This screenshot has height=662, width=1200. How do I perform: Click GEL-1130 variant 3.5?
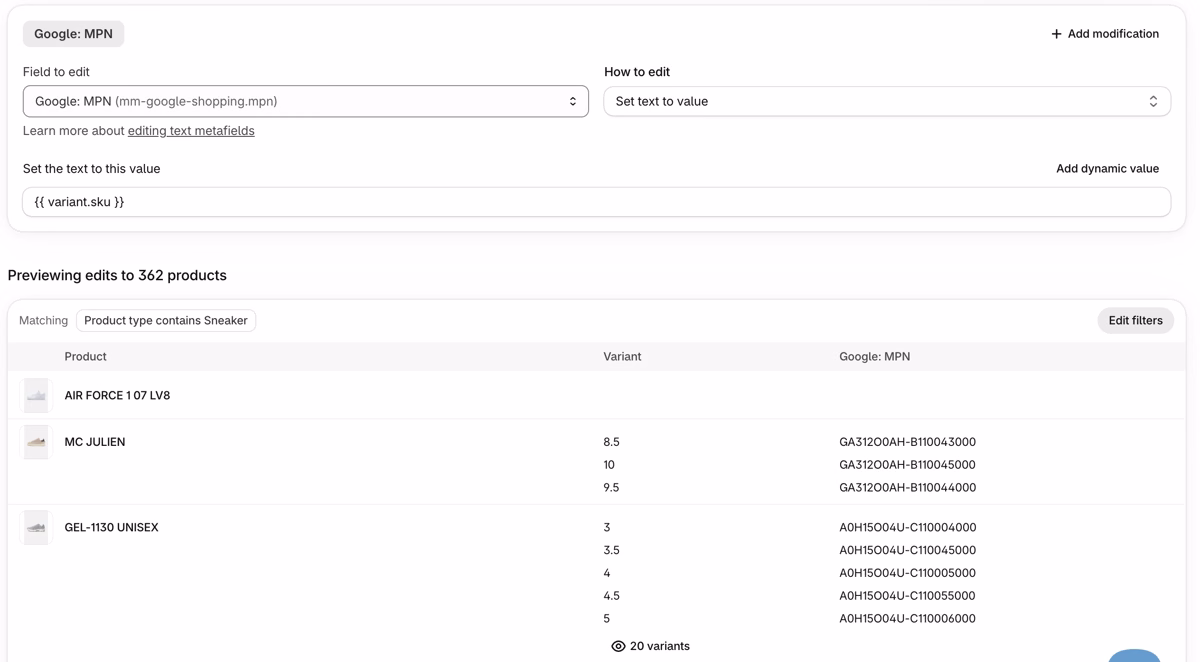coord(611,551)
